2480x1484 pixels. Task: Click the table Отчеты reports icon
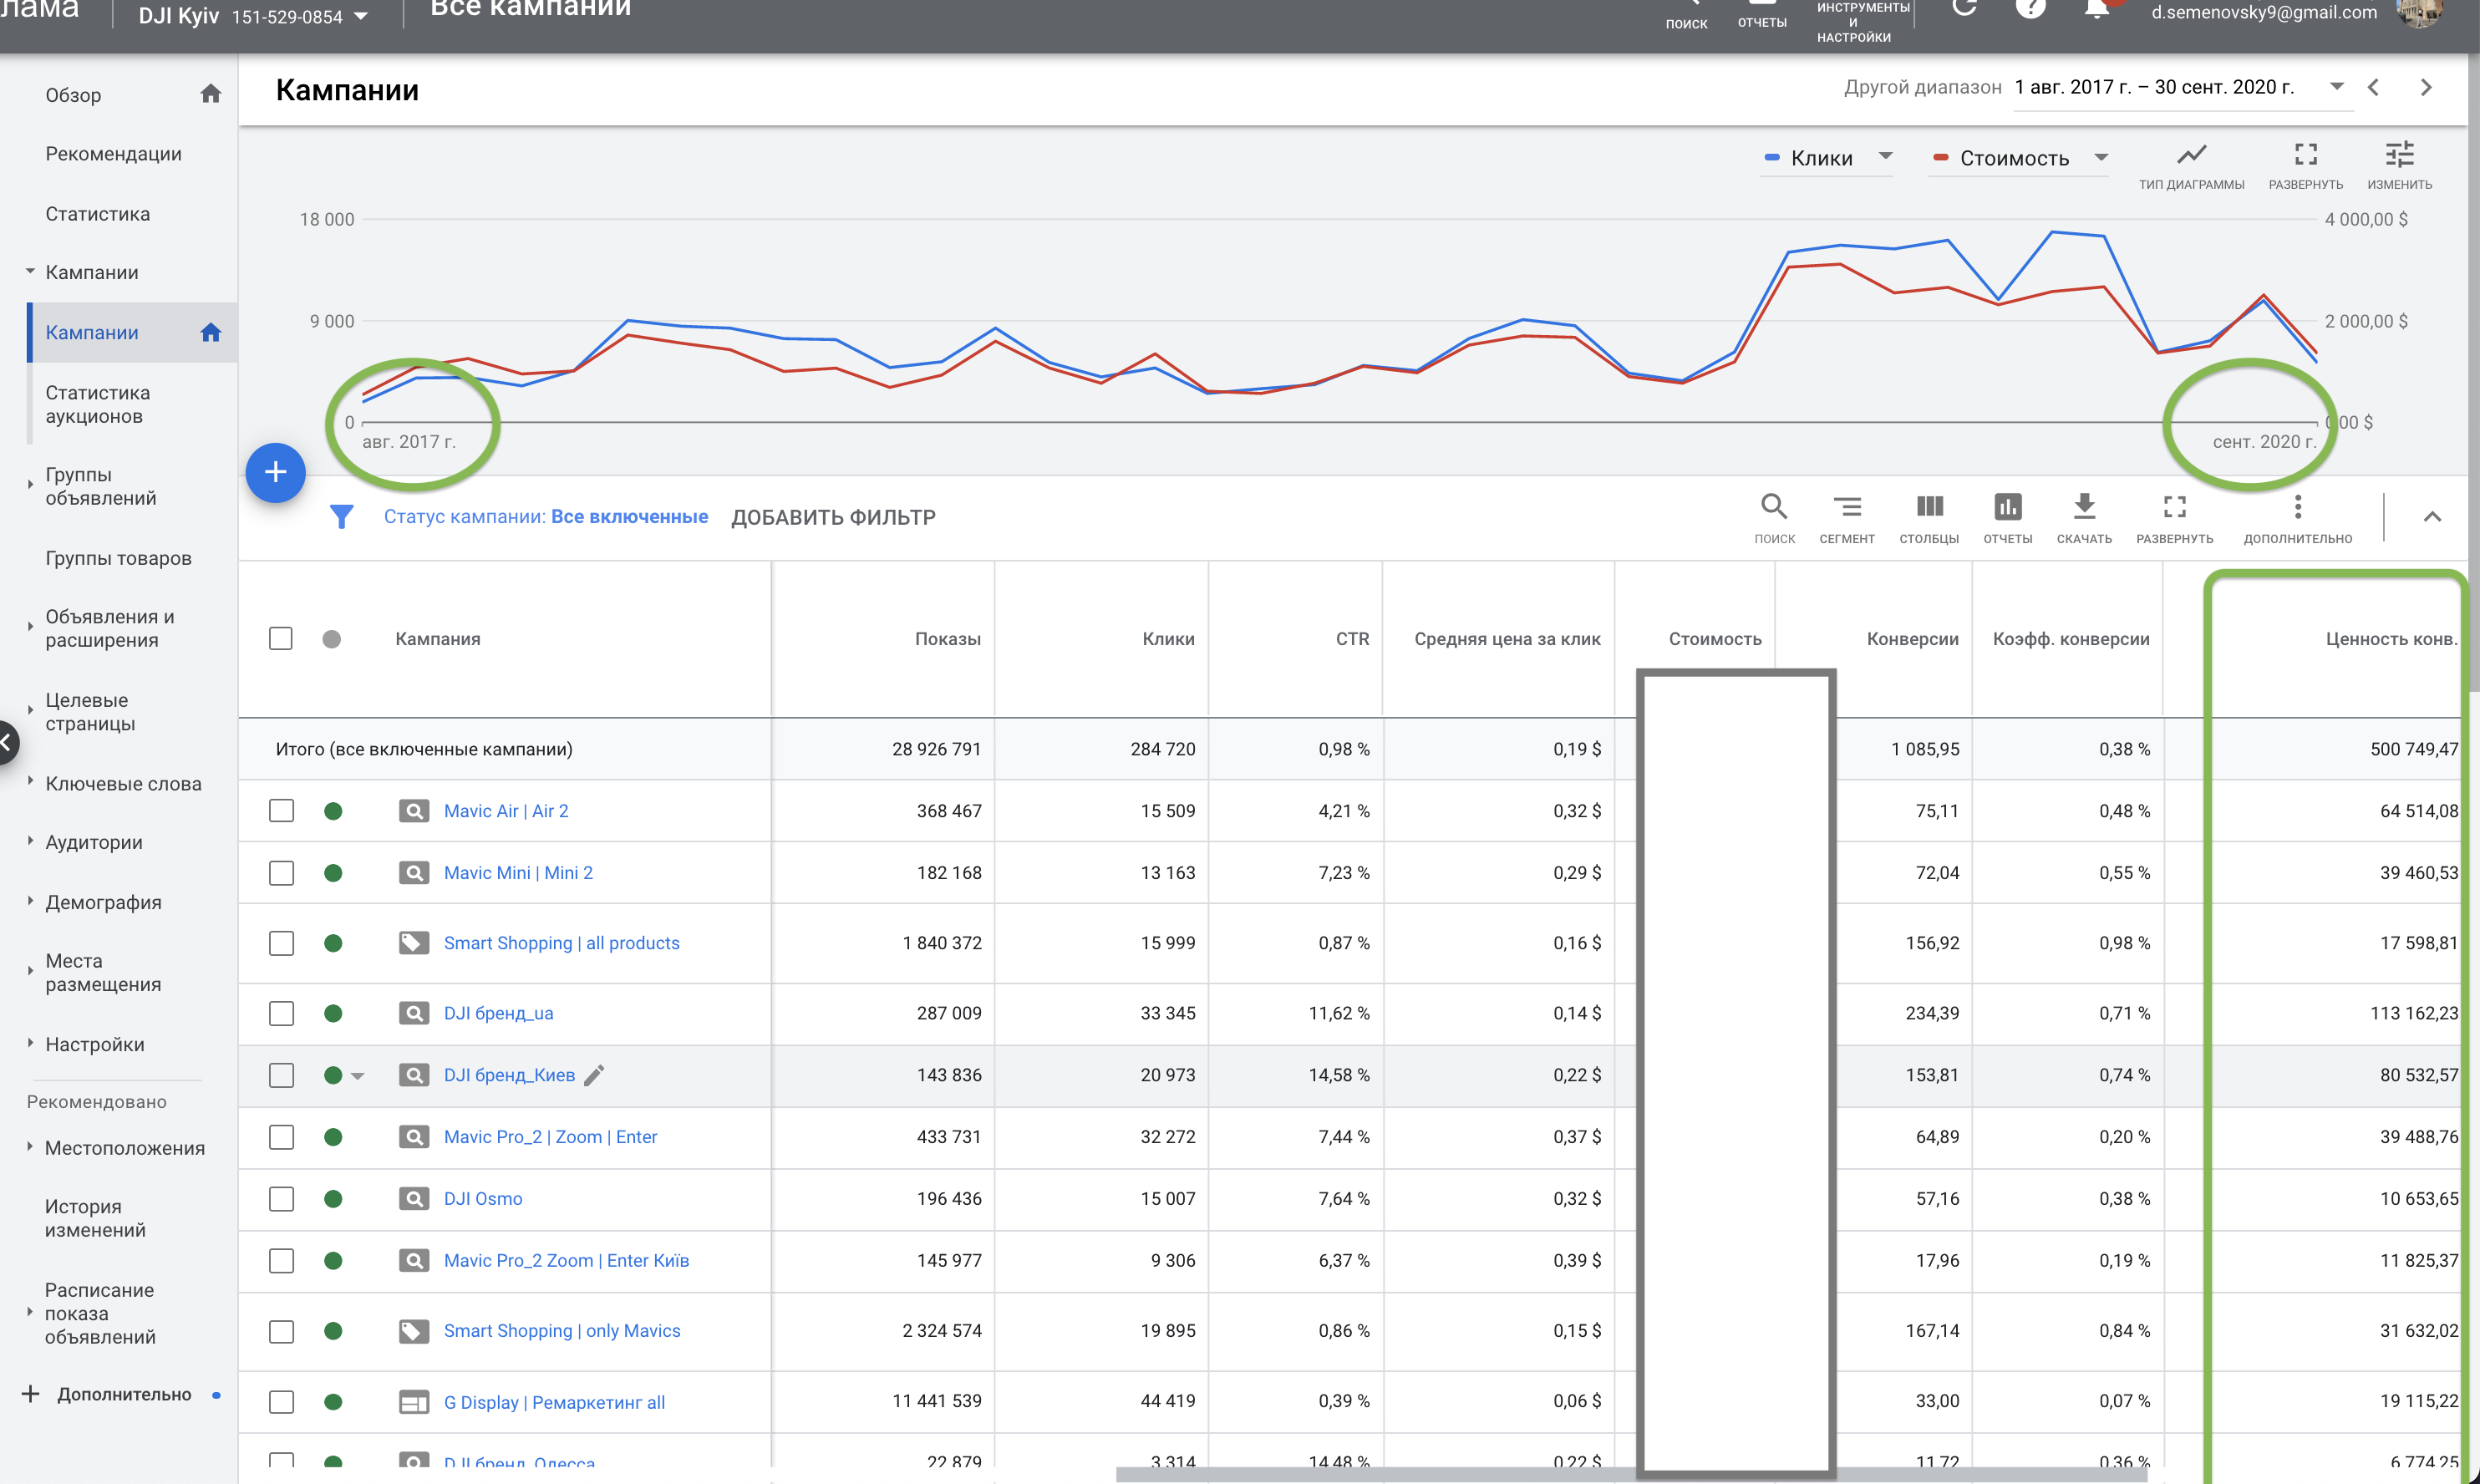[x=2007, y=507]
